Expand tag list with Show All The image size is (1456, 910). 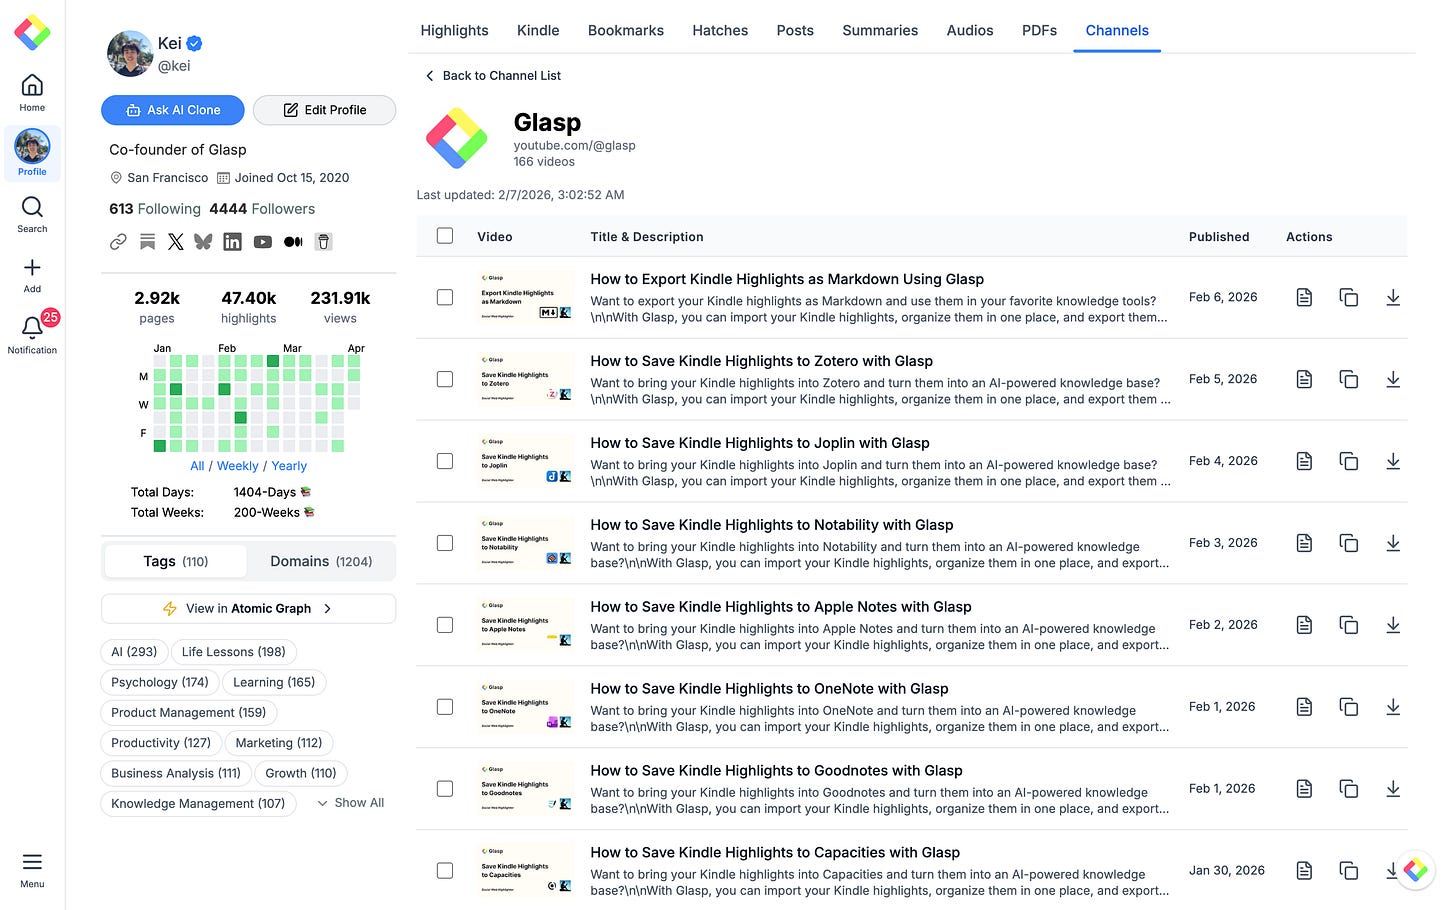[x=350, y=803]
